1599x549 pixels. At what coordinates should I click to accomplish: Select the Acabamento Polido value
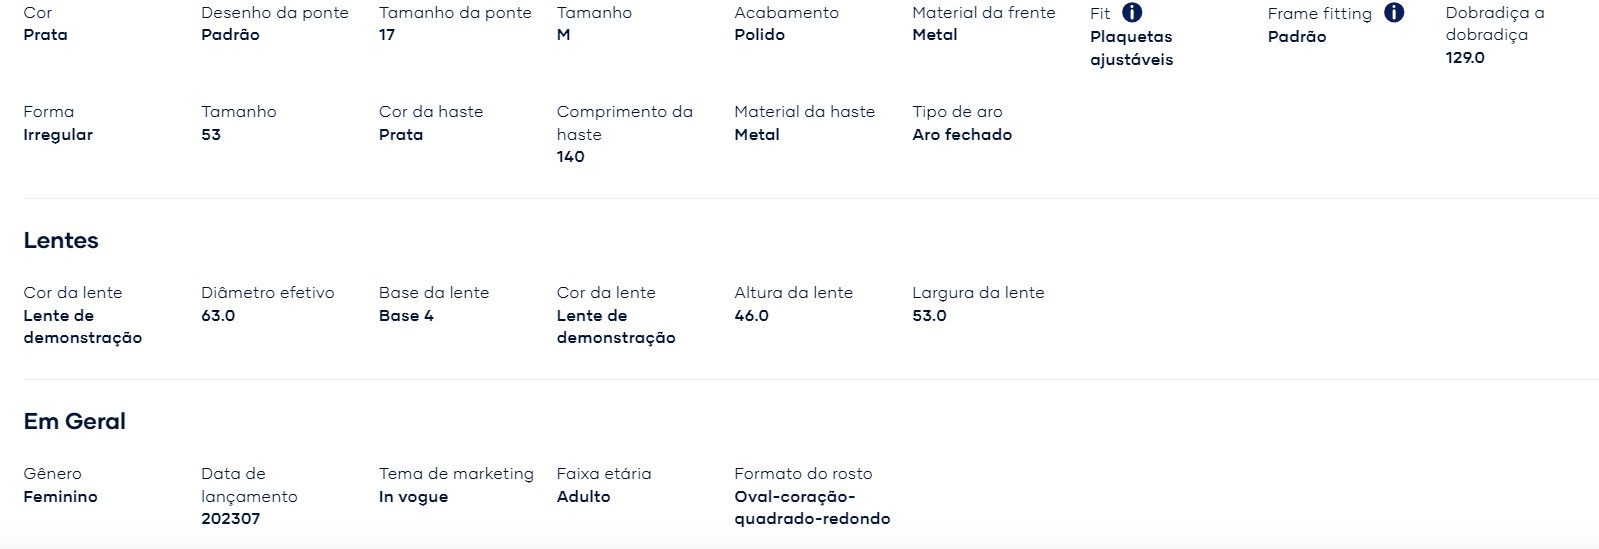pos(760,35)
